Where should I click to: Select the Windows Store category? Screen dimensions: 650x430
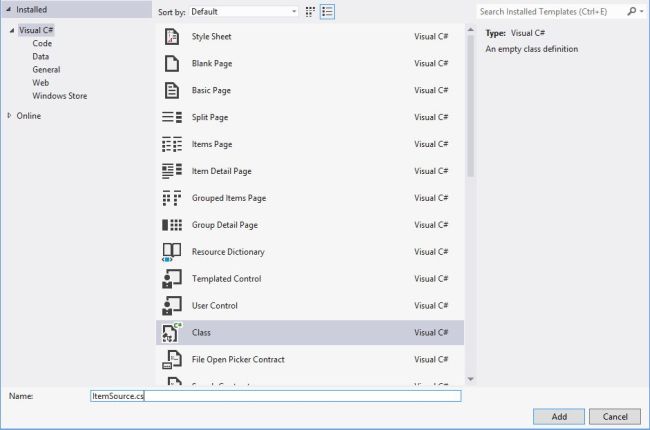pyautogui.click(x=60, y=96)
